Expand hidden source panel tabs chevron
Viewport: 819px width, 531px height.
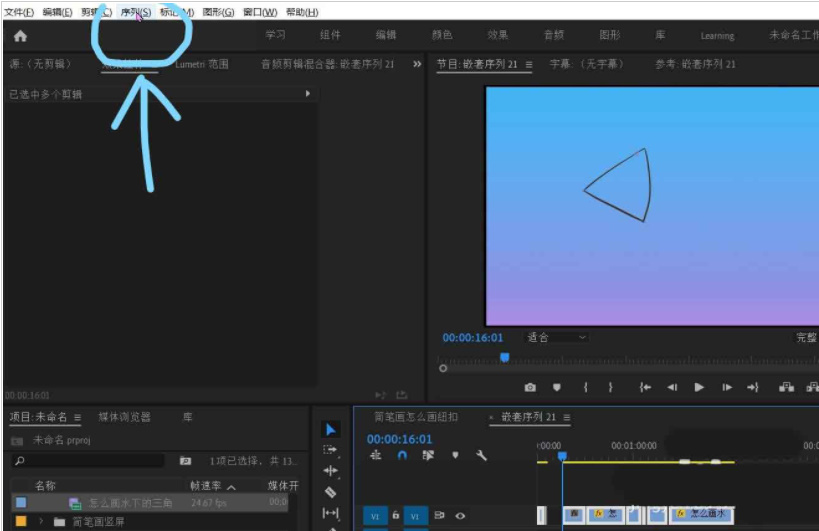click(x=417, y=64)
